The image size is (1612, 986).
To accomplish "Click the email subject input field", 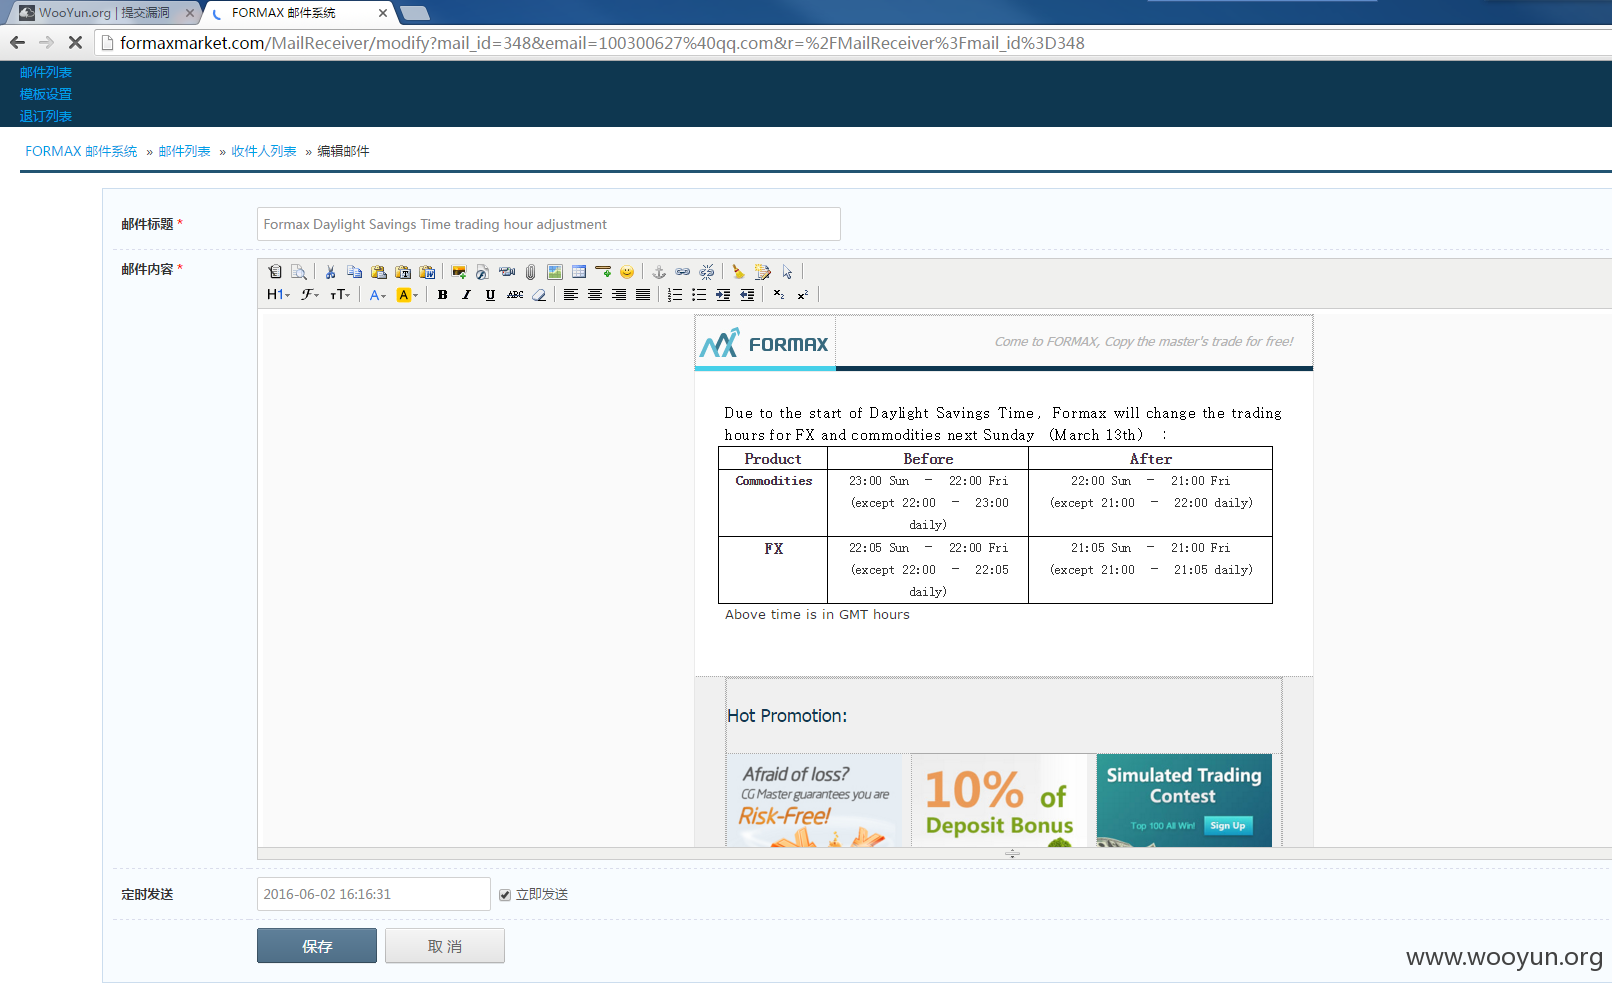I will pos(549,224).
